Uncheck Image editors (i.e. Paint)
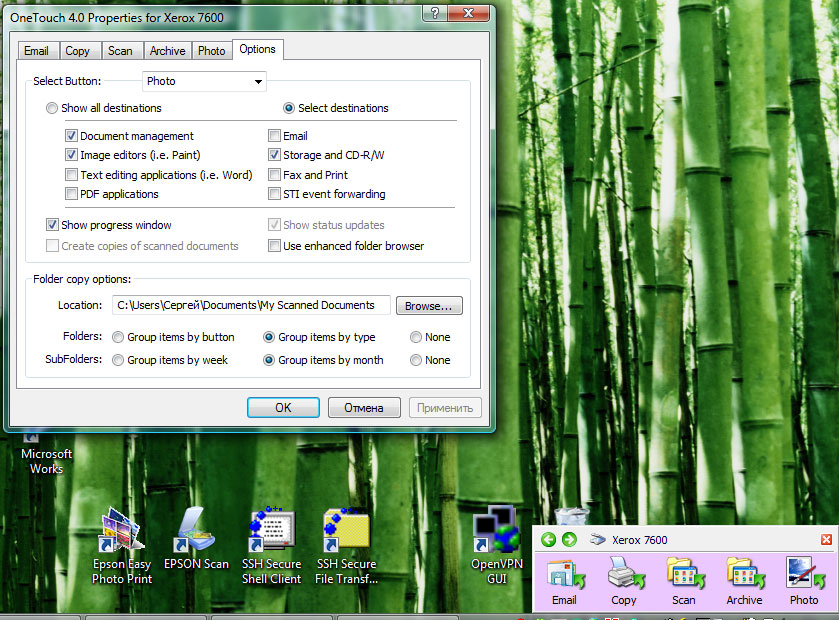Image resolution: width=839 pixels, height=620 pixels. click(71, 155)
